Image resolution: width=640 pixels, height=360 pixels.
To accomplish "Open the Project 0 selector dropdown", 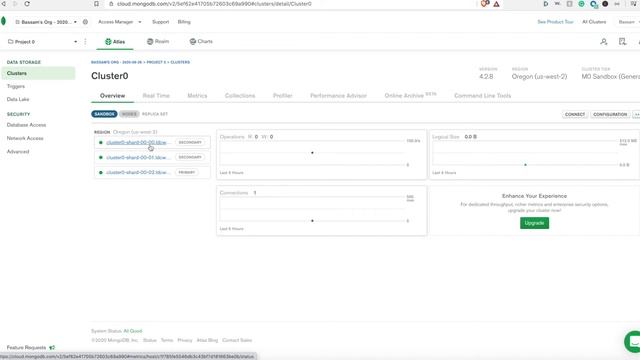I will coord(42,42).
